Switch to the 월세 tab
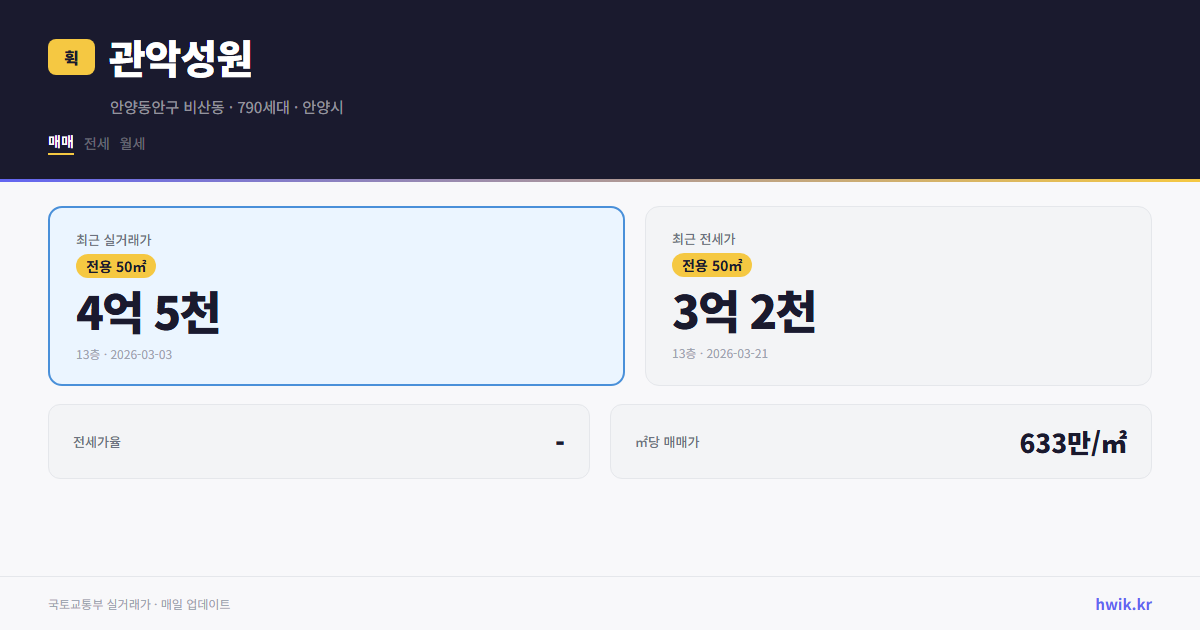 [131, 143]
